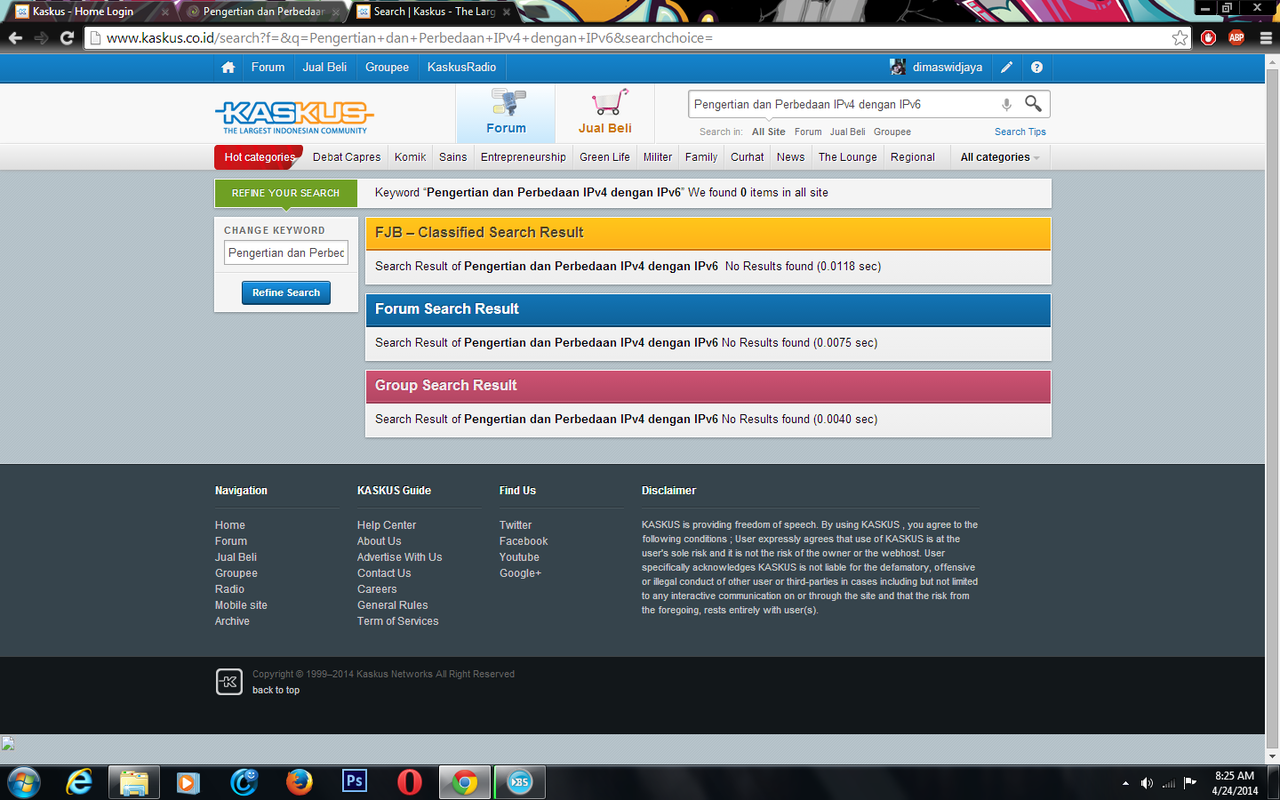This screenshot has width=1280, height=800.
Task: Click the back to top link
Action: click(x=276, y=690)
